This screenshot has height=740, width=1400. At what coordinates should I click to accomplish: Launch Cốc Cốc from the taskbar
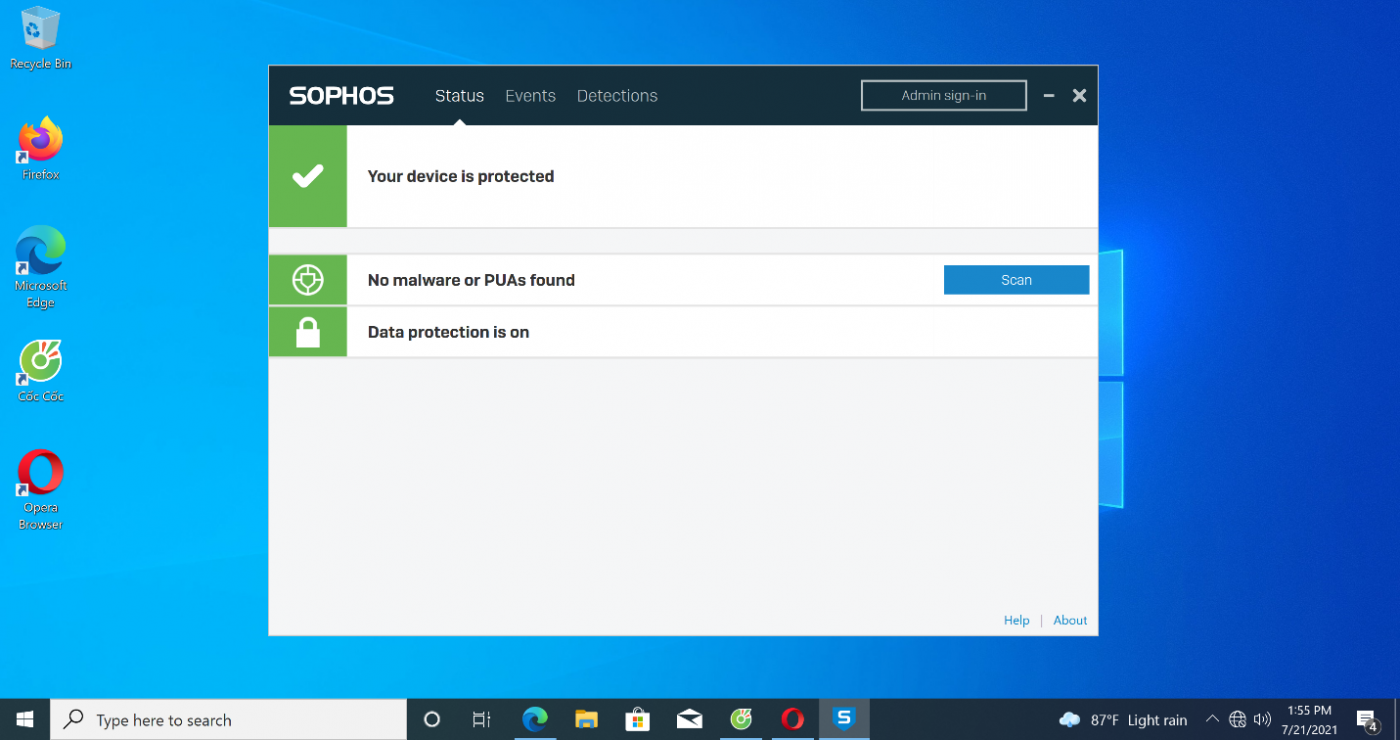(x=741, y=719)
